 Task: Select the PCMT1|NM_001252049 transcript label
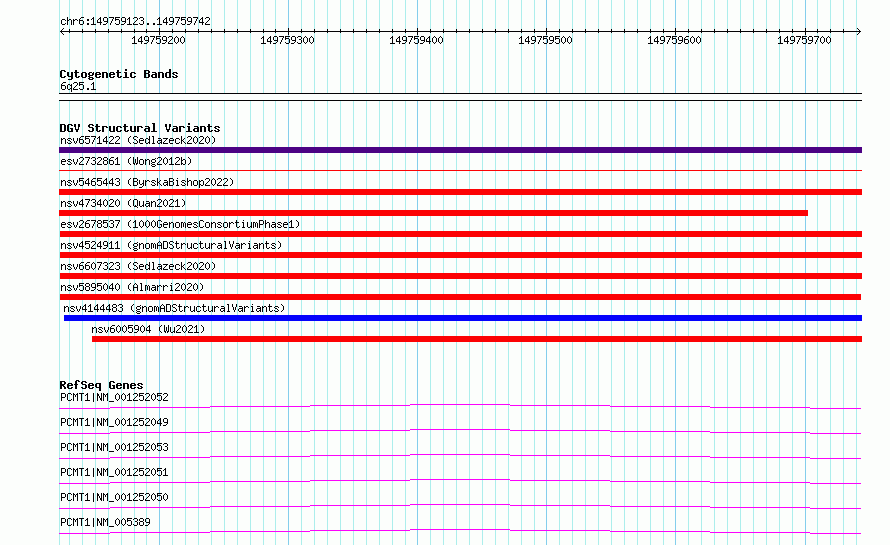click(114, 422)
